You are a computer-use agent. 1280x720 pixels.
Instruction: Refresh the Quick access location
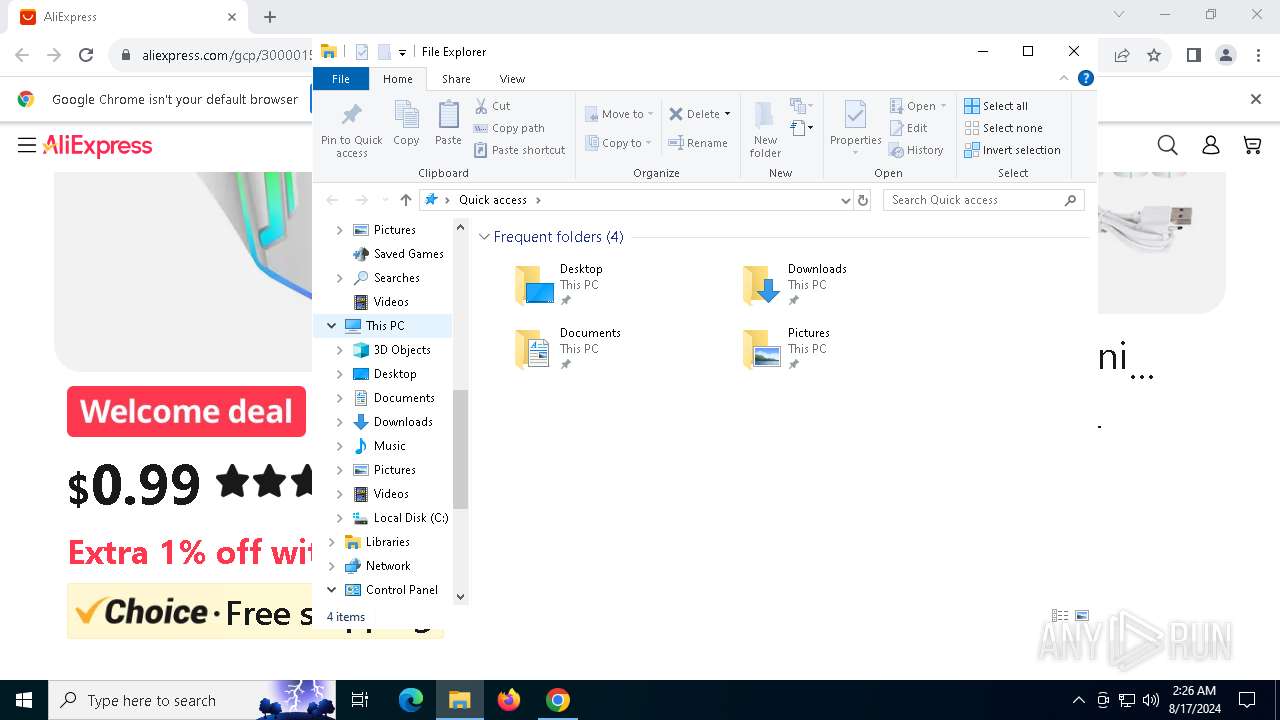[863, 200]
